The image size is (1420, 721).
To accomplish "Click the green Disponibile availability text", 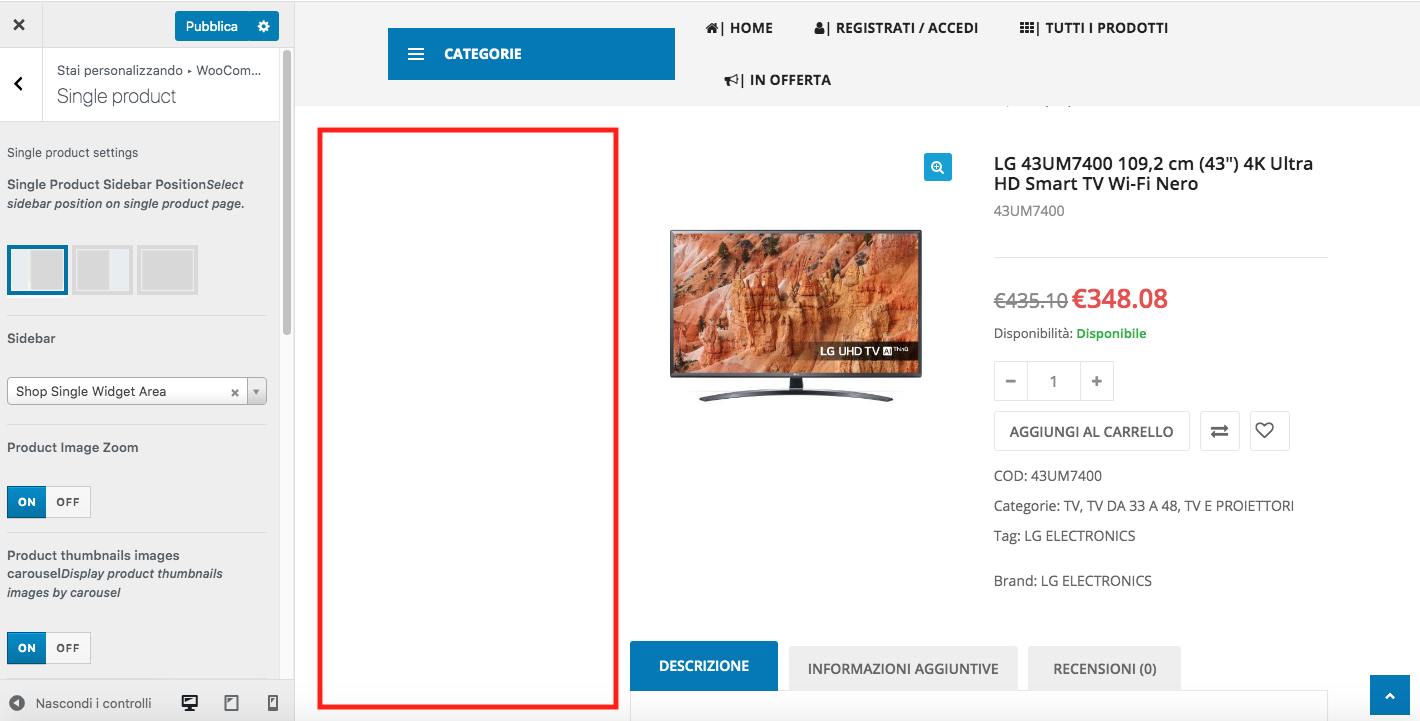I will [1111, 333].
